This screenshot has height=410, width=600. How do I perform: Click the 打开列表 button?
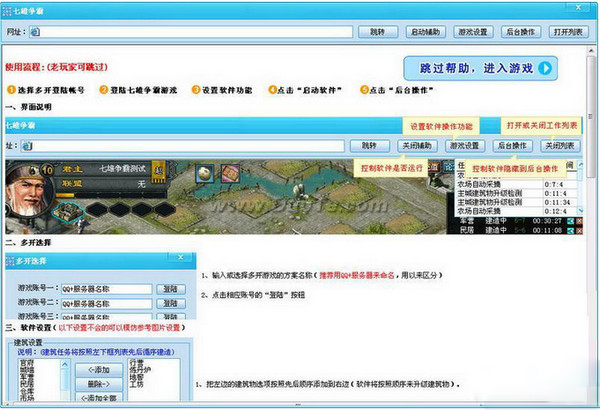pyautogui.click(x=568, y=32)
